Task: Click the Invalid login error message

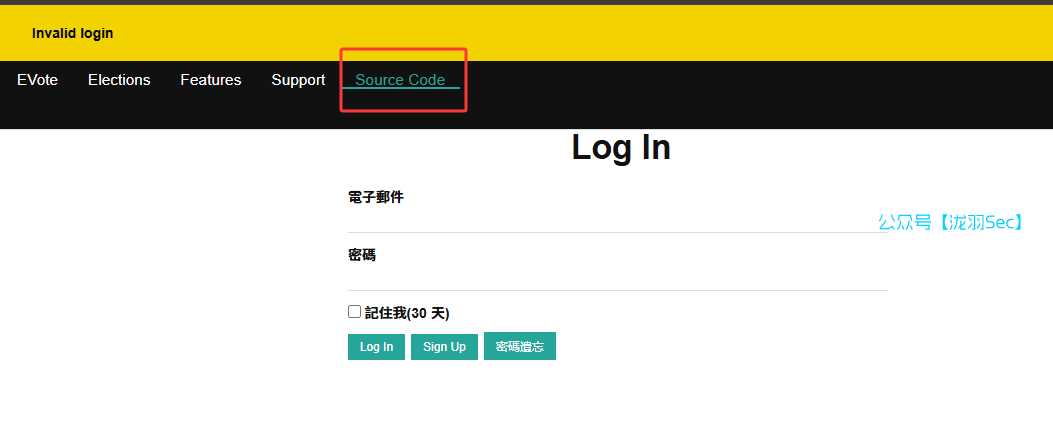Action: (x=72, y=33)
